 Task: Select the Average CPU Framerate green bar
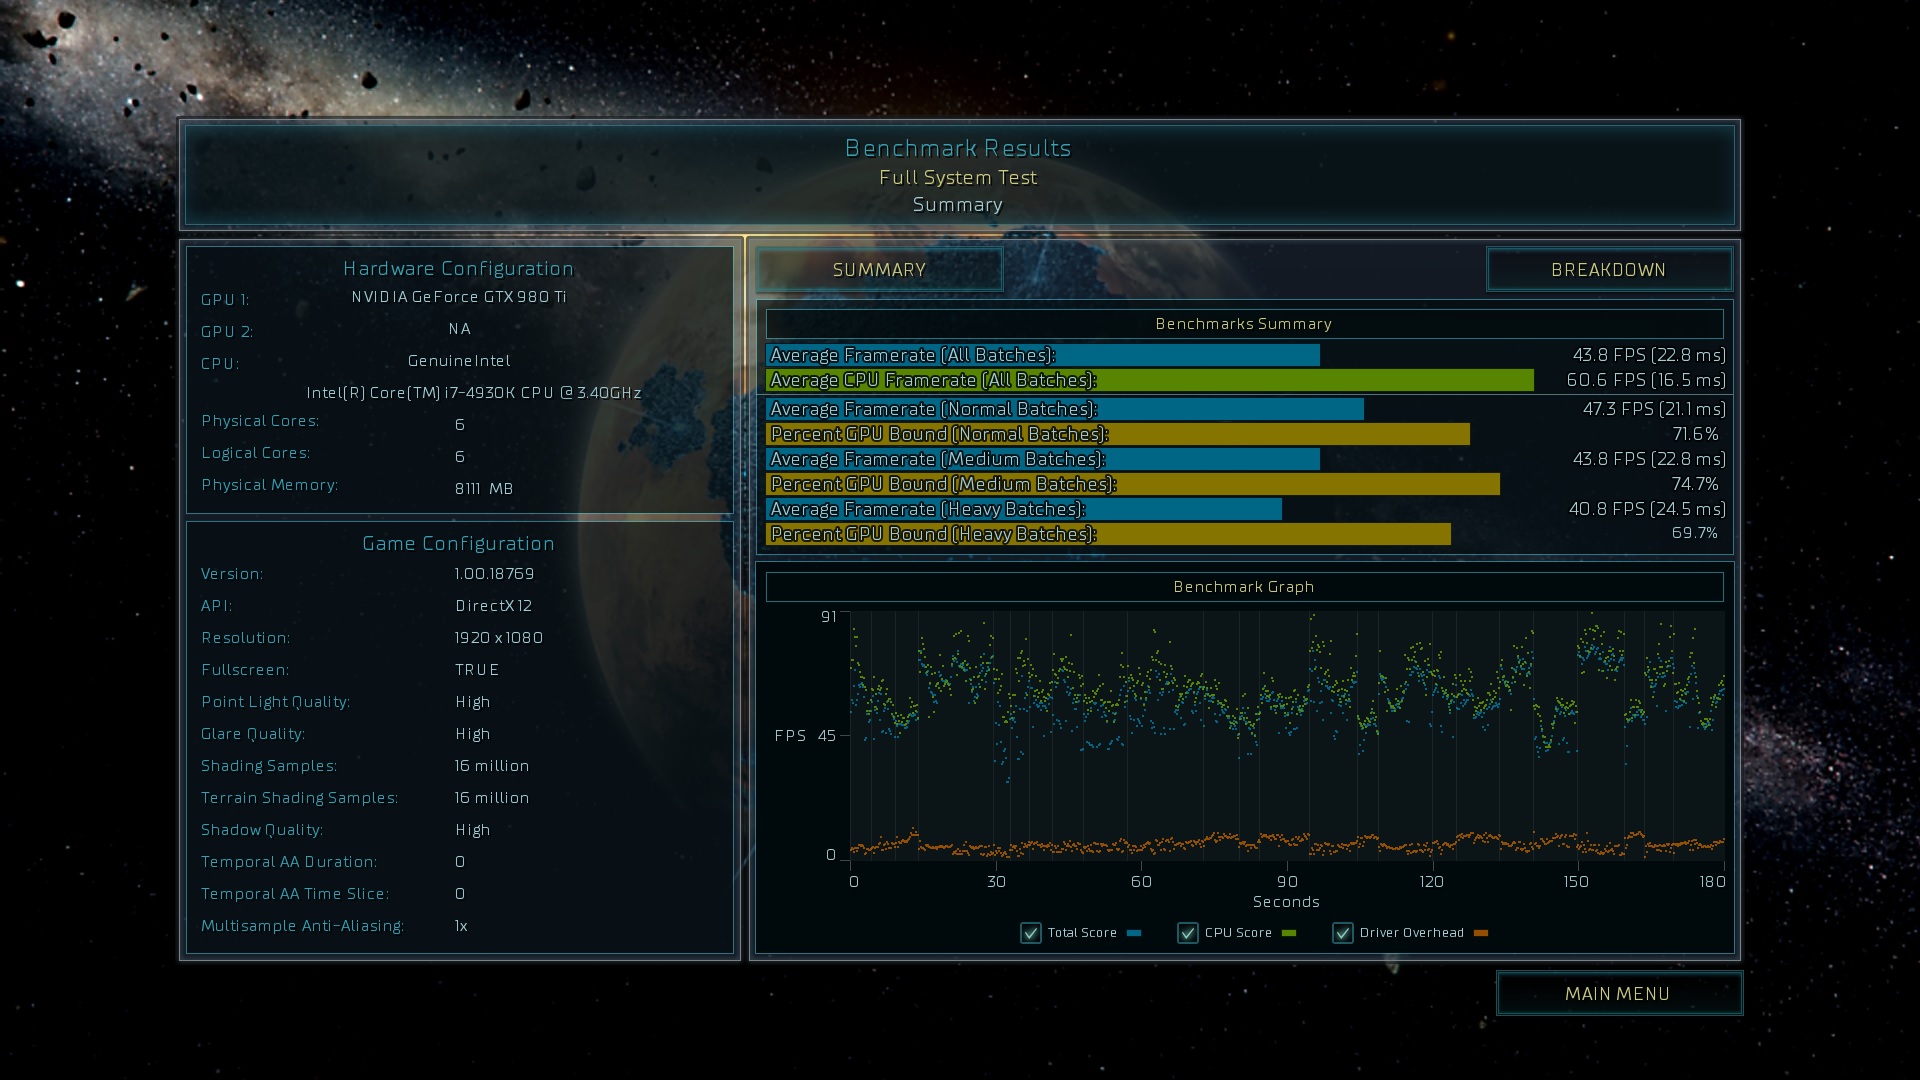[x=1149, y=380]
